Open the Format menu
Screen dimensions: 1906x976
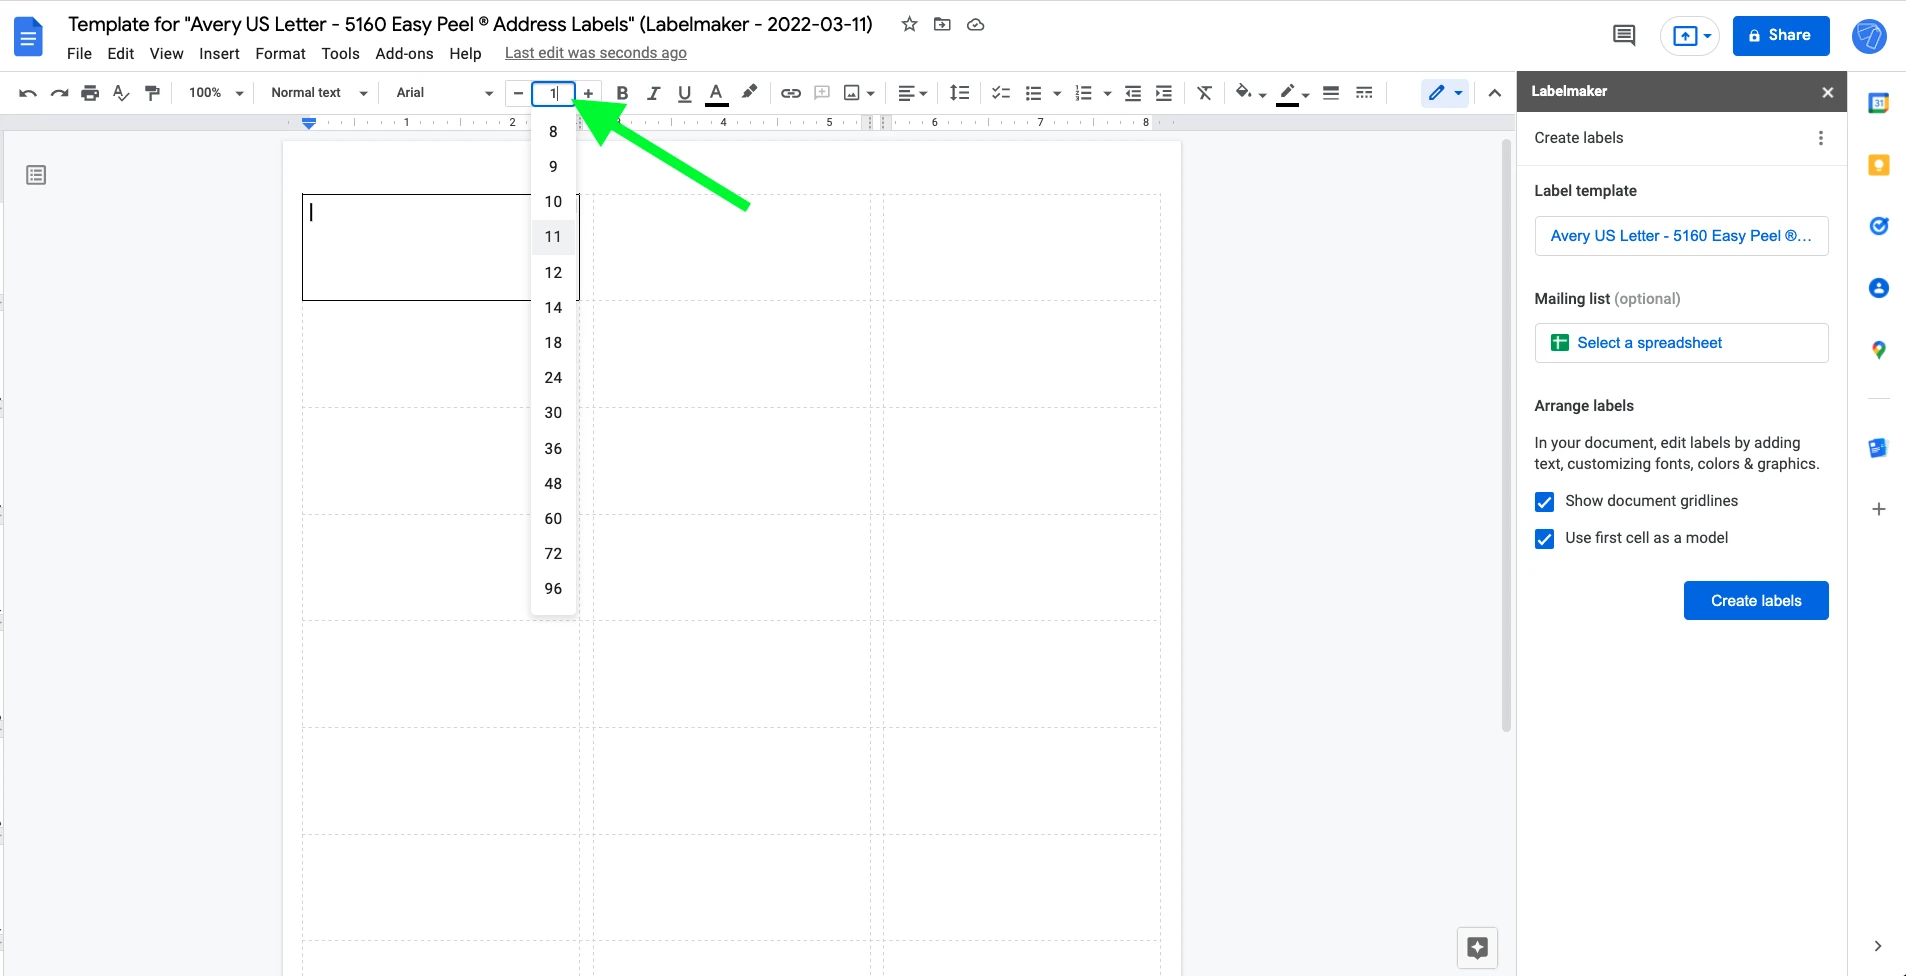(280, 54)
